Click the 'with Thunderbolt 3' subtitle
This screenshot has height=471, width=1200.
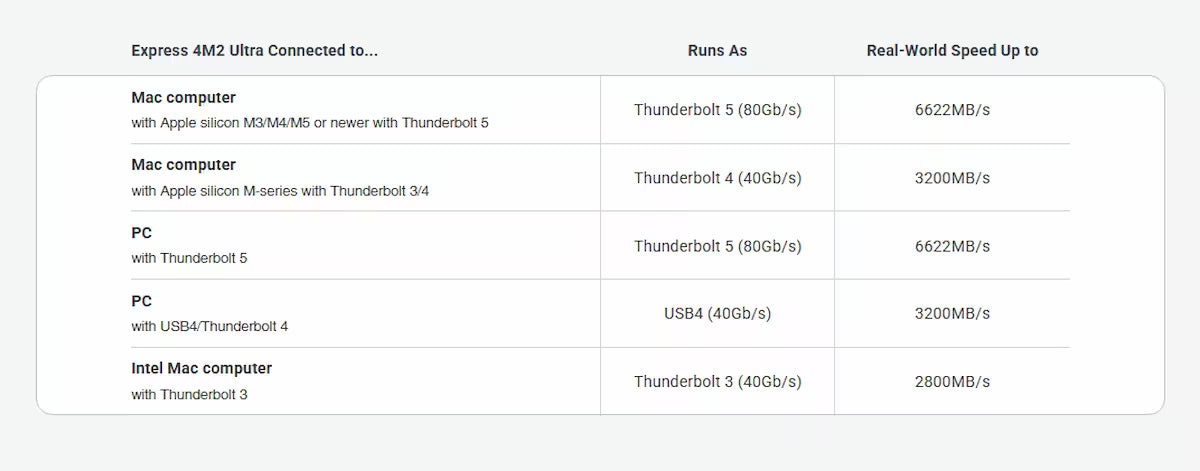(x=189, y=395)
